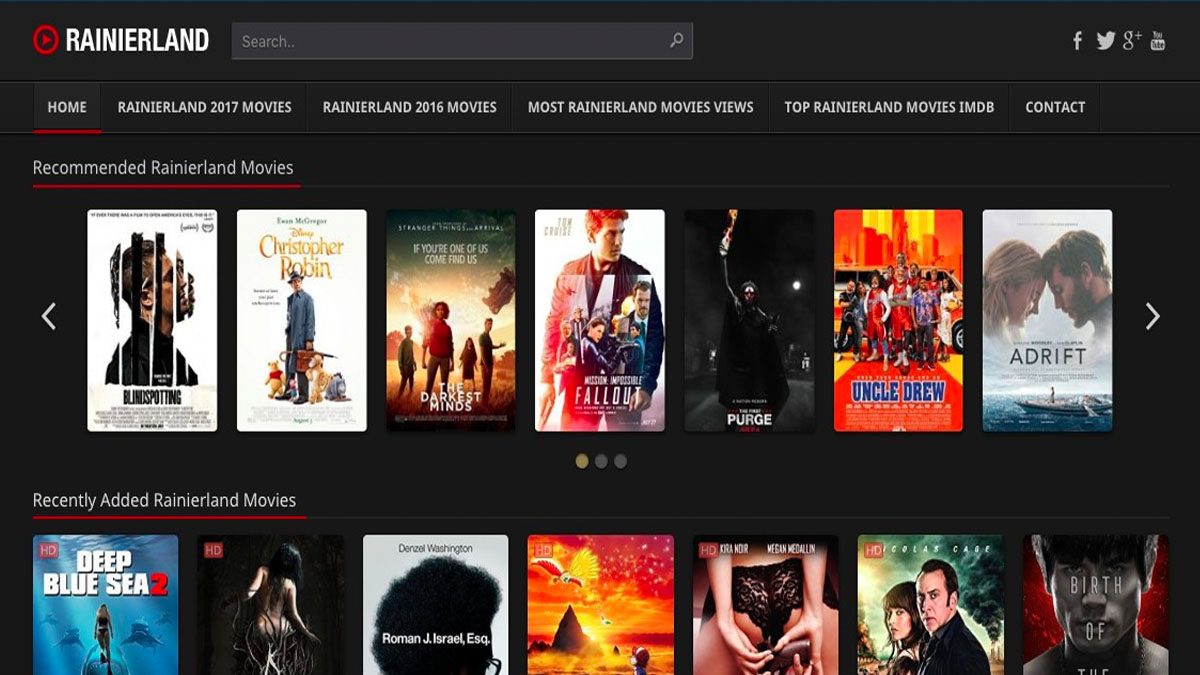The image size is (1200, 675).
Task: Open Most Rainierland Movies Views
Action: pos(641,107)
